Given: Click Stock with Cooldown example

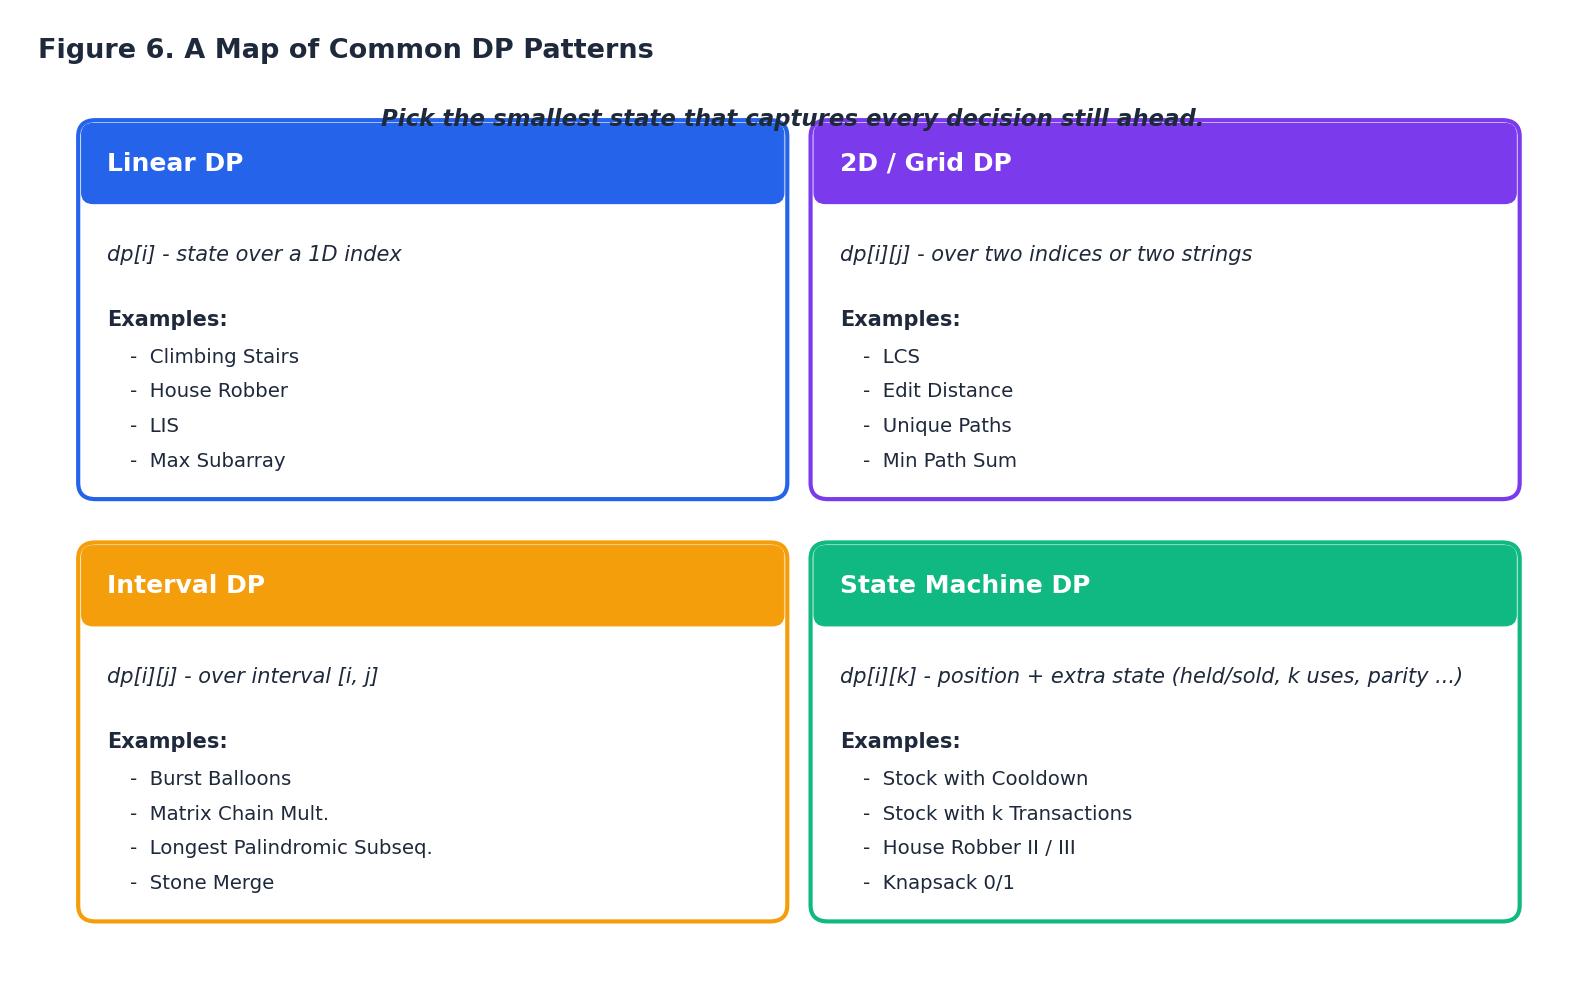Looking at the screenshot, I should (985, 779).
